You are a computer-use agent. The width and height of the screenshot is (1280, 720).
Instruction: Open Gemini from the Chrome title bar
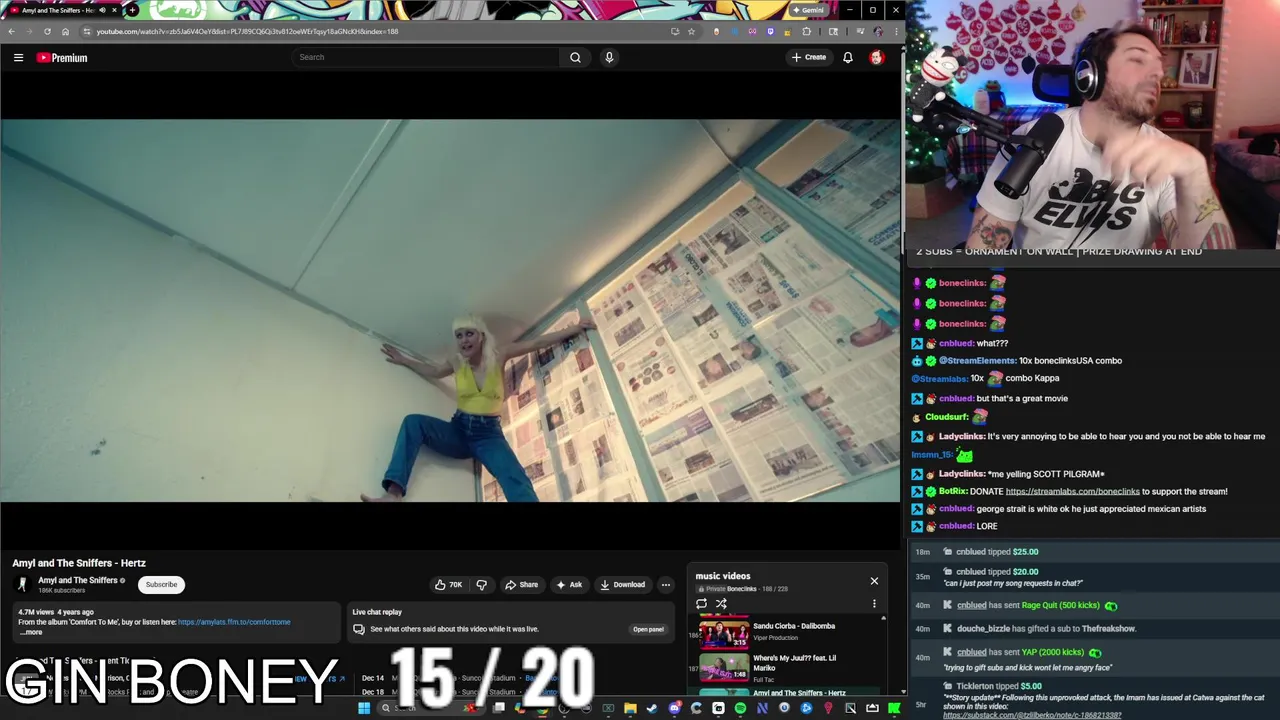coord(808,10)
